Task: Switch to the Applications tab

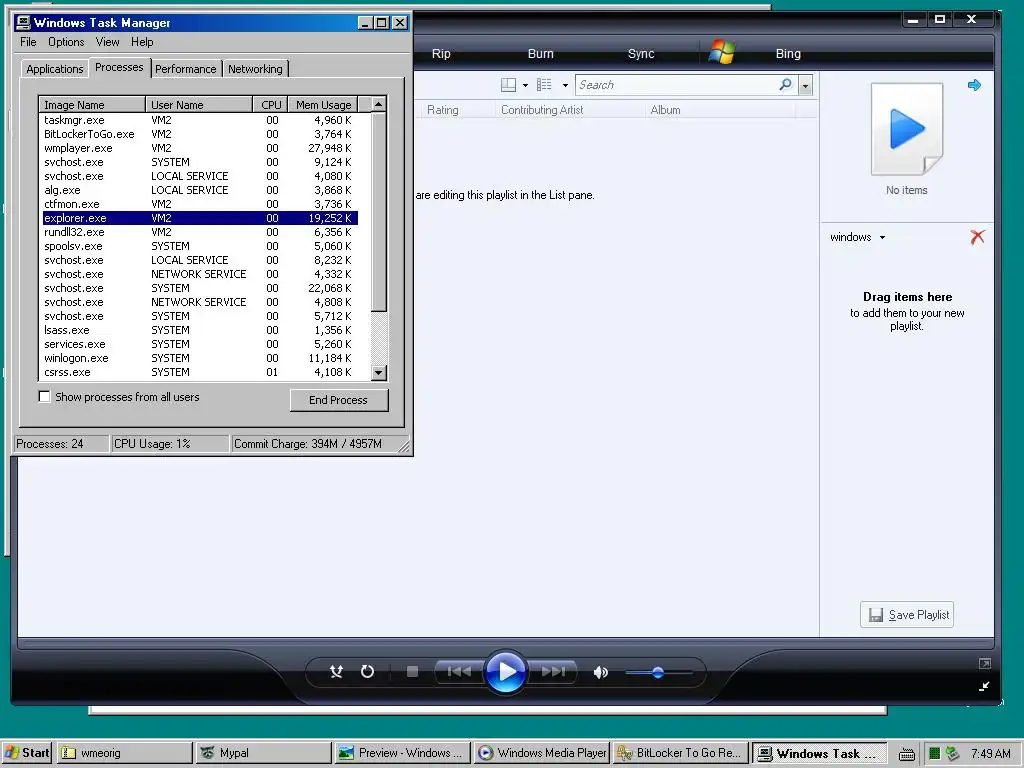Action: click(54, 69)
